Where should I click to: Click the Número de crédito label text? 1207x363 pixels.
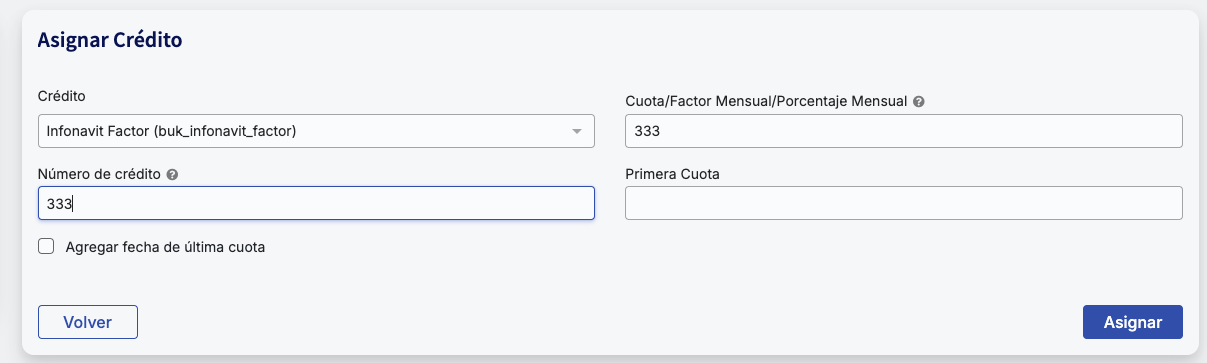[x=99, y=174]
